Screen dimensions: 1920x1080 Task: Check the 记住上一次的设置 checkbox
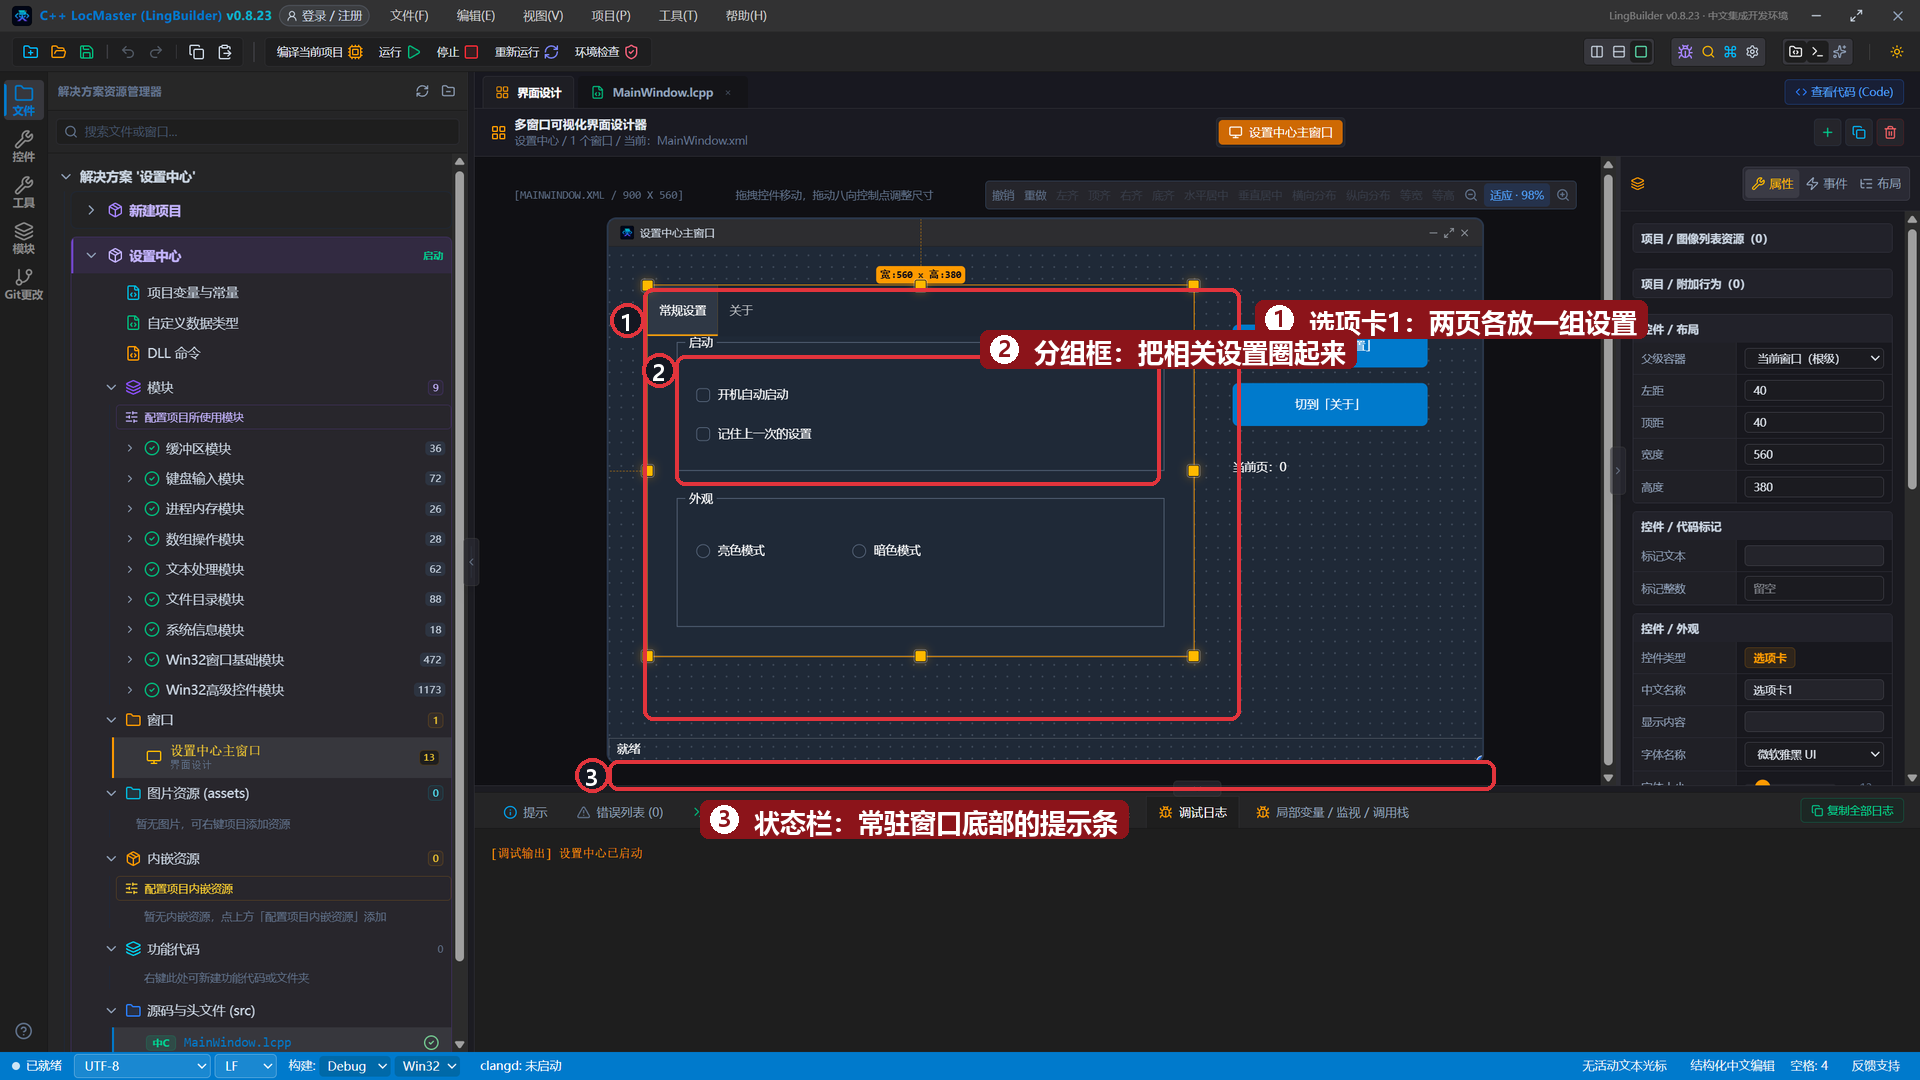coord(703,434)
